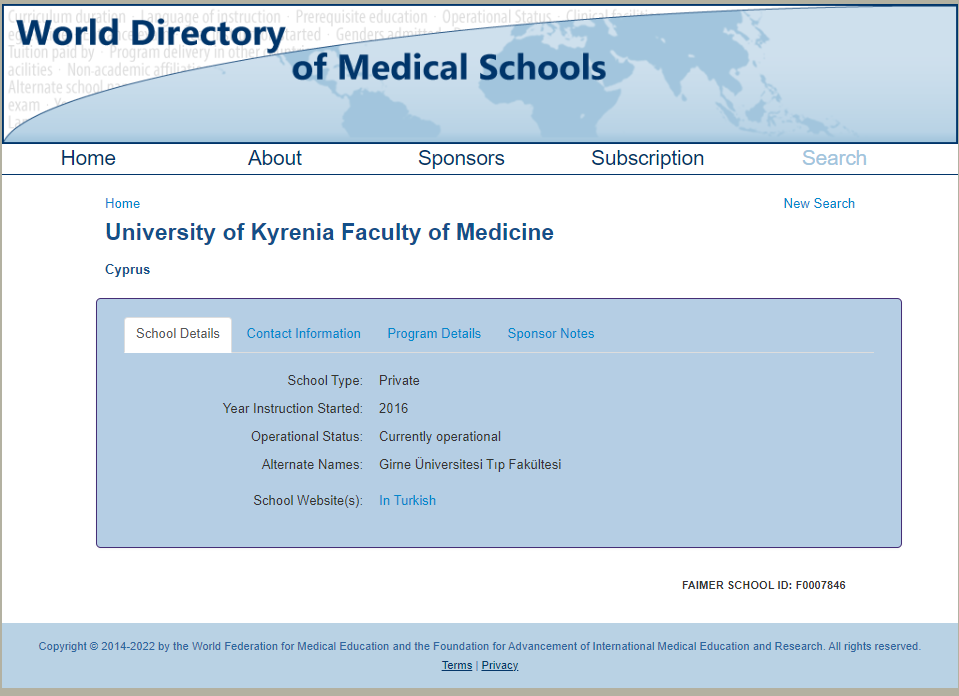Click the University of Kyrenia Faculty of Medicine heading

(x=329, y=233)
